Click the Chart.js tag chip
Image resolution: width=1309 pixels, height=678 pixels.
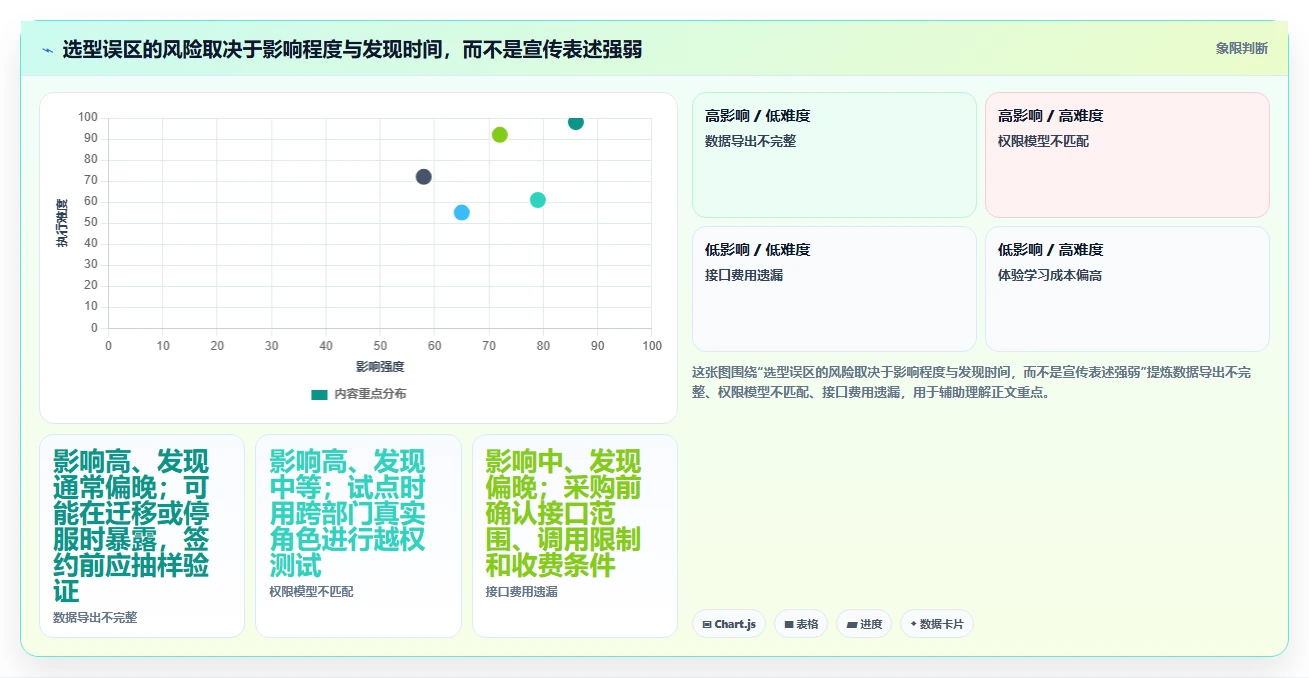tap(729, 624)
